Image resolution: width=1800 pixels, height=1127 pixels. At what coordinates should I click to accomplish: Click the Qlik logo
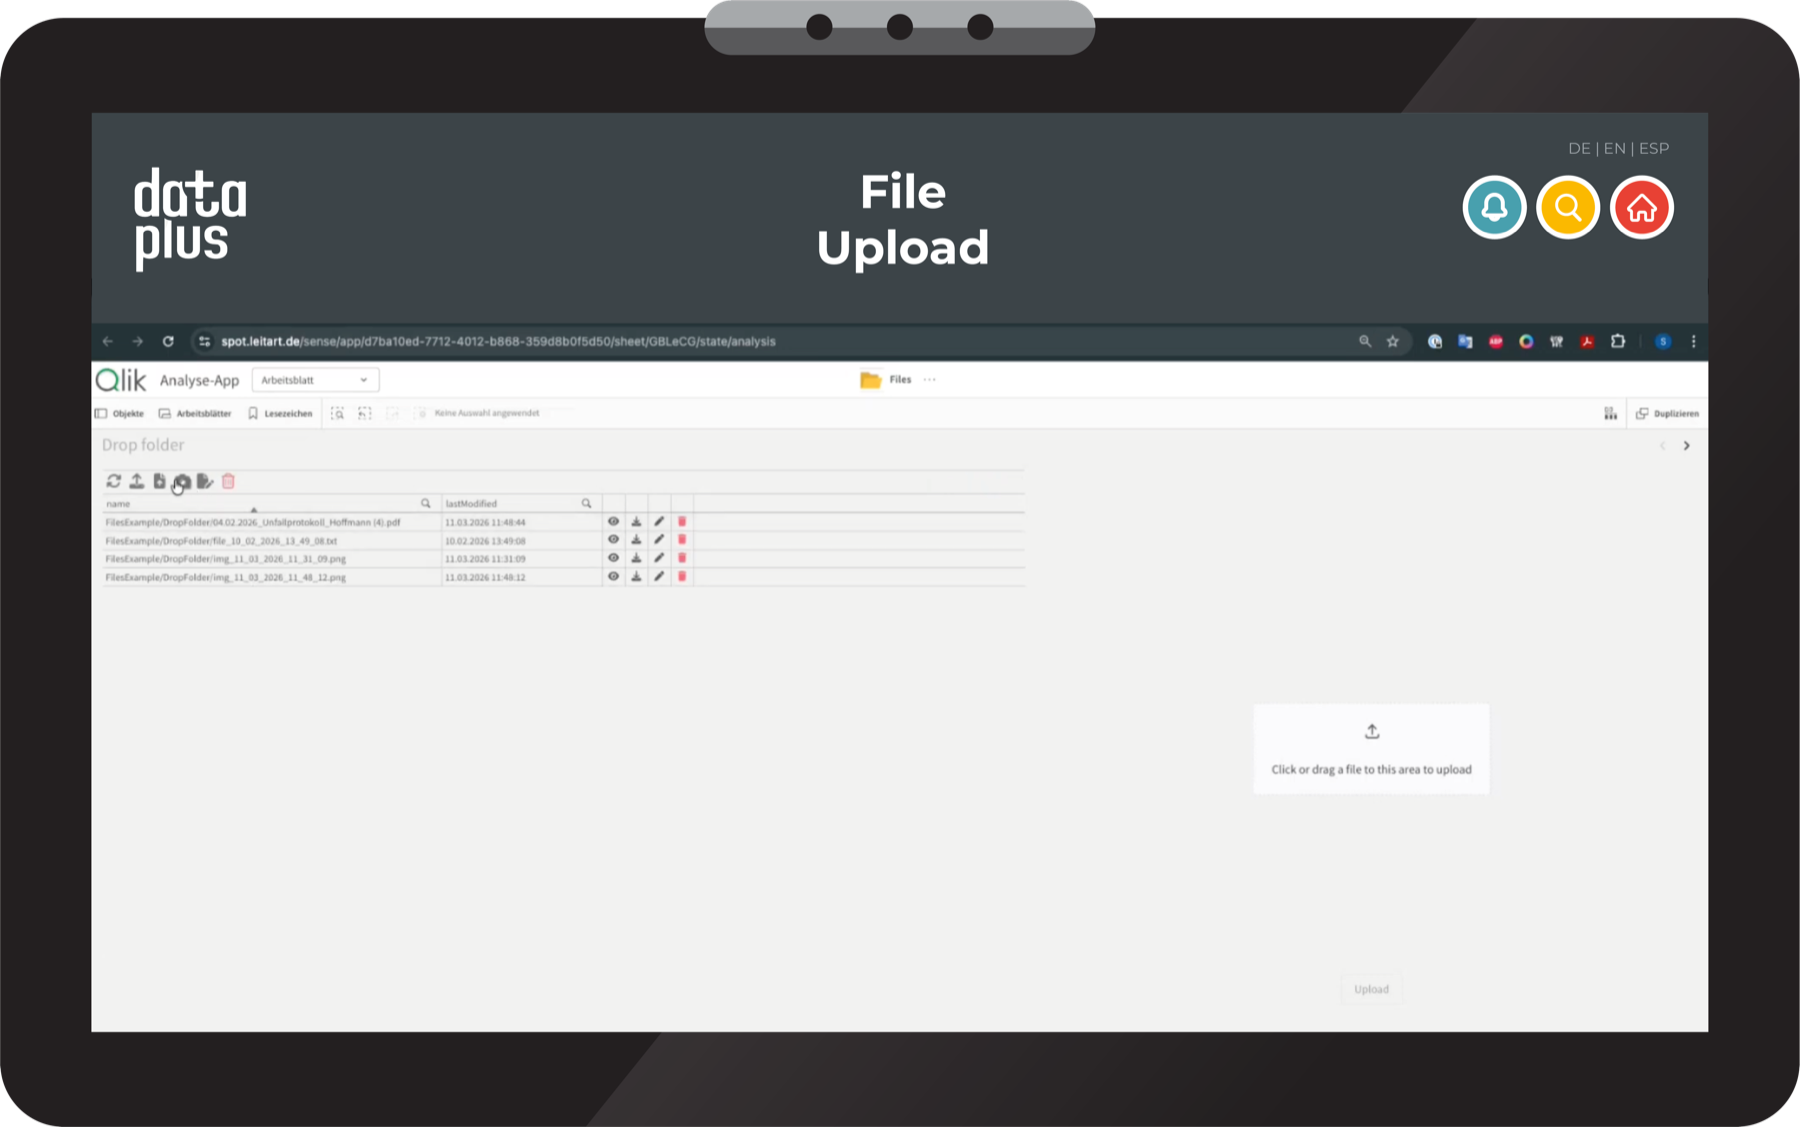pos(121,380)
